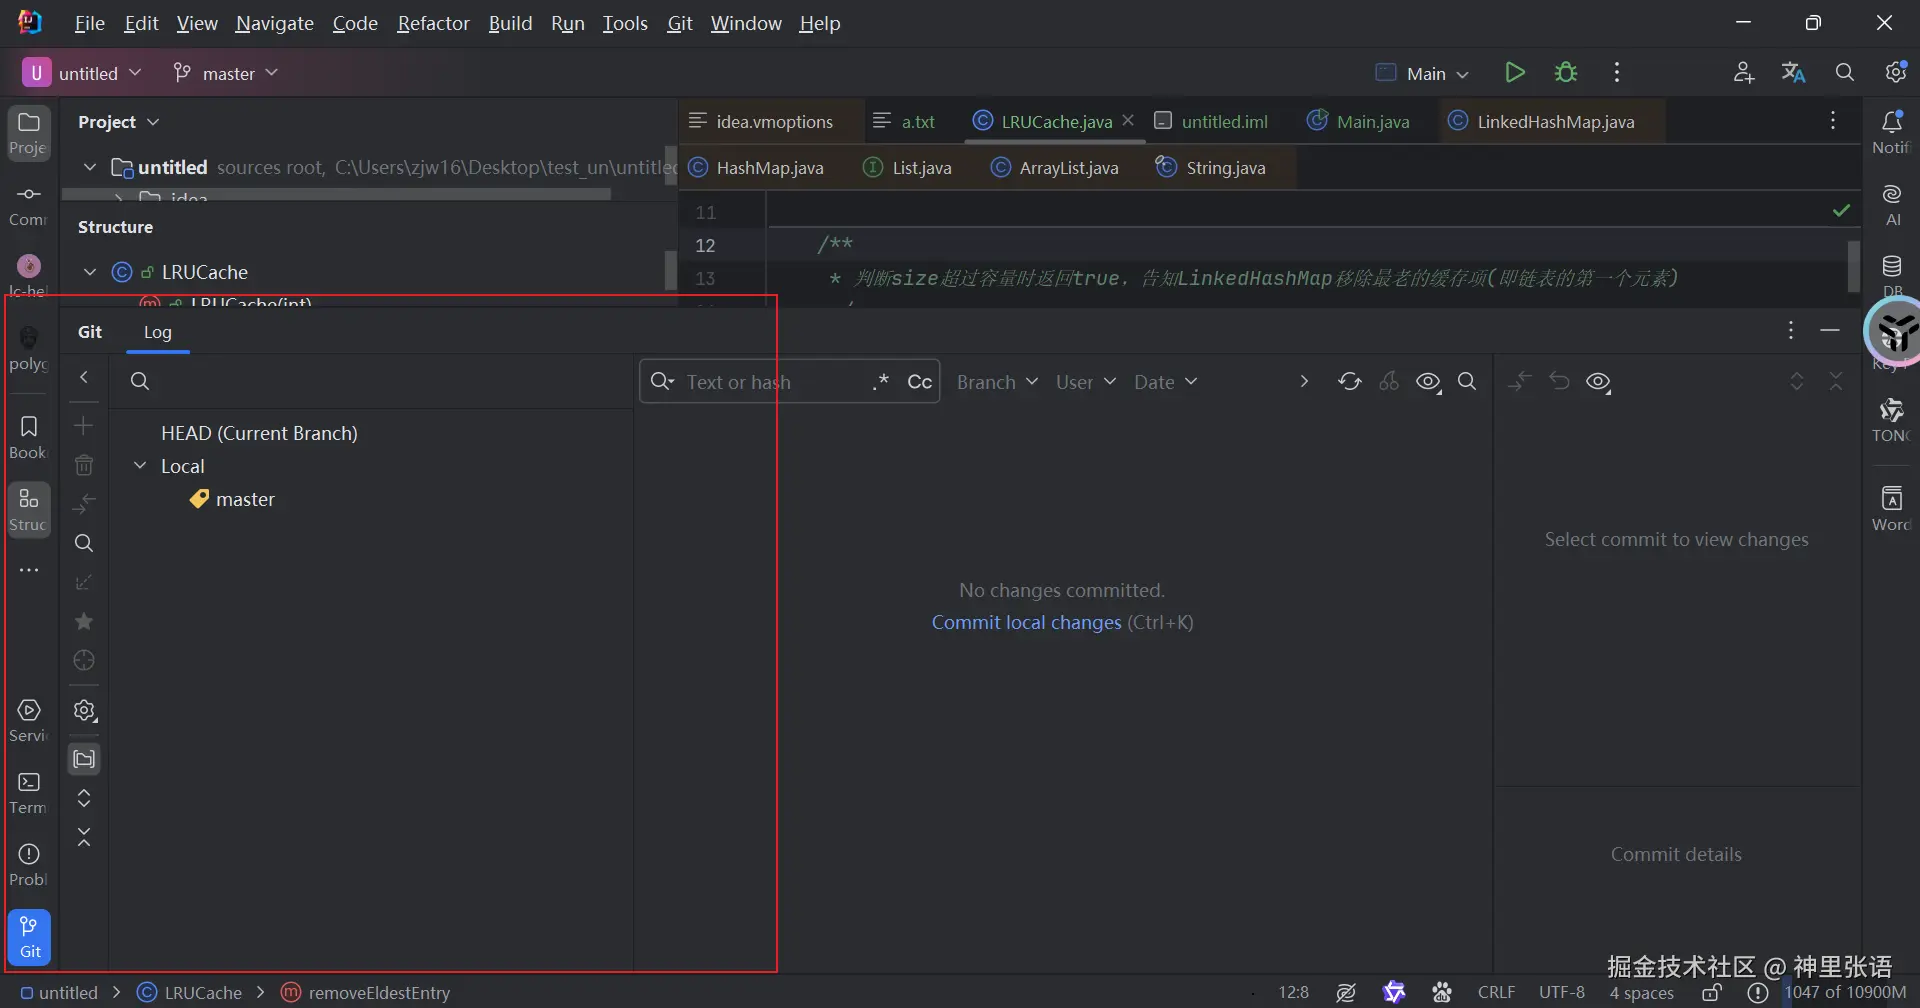Click the delete branch trash icon

pyautogui.click(x=84, y=465)
